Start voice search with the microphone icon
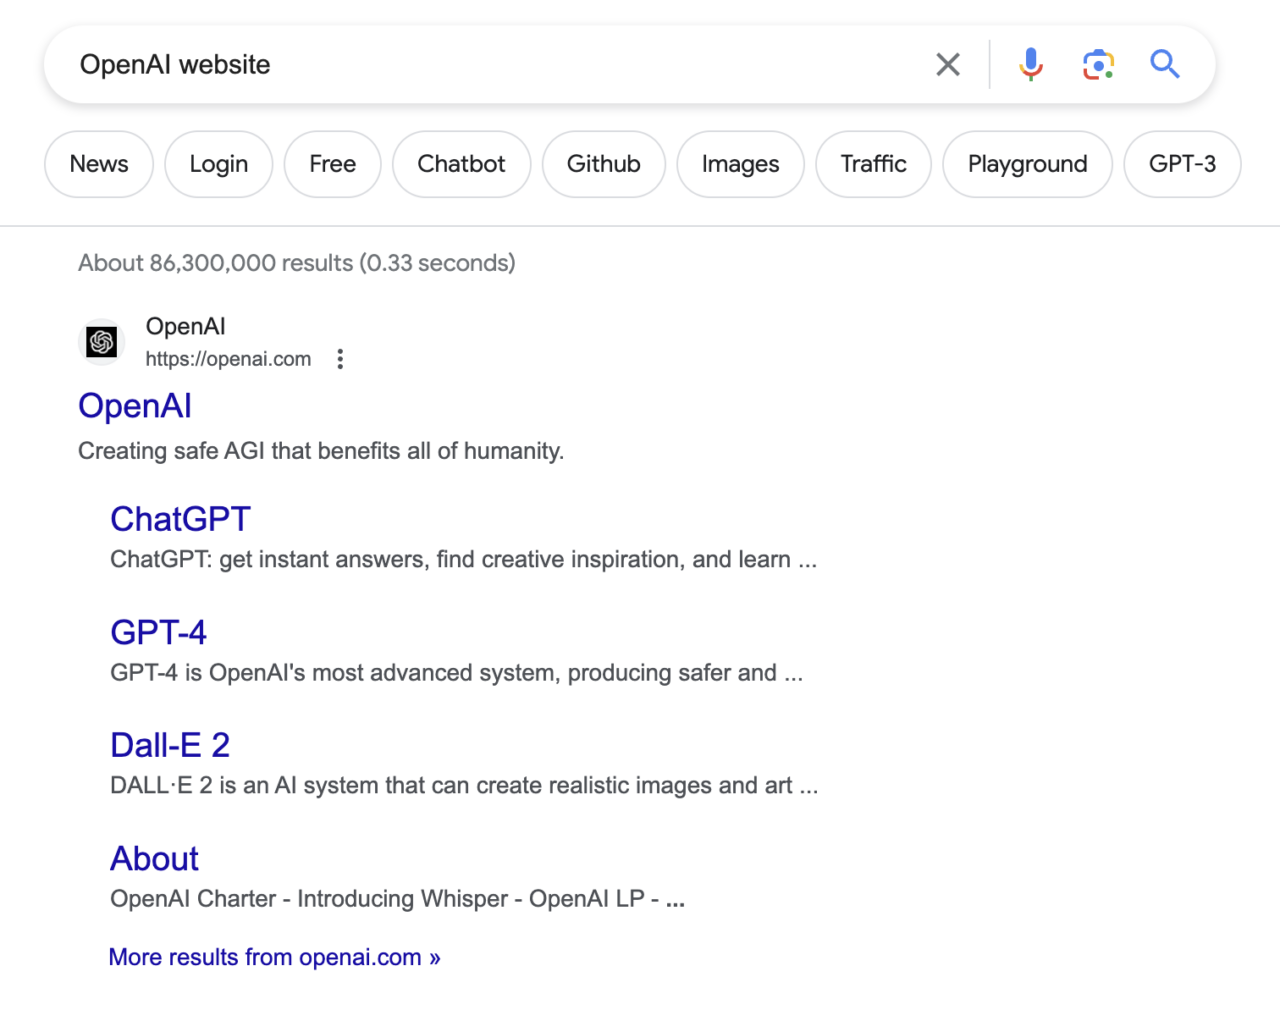 [x=1031, y=65]
